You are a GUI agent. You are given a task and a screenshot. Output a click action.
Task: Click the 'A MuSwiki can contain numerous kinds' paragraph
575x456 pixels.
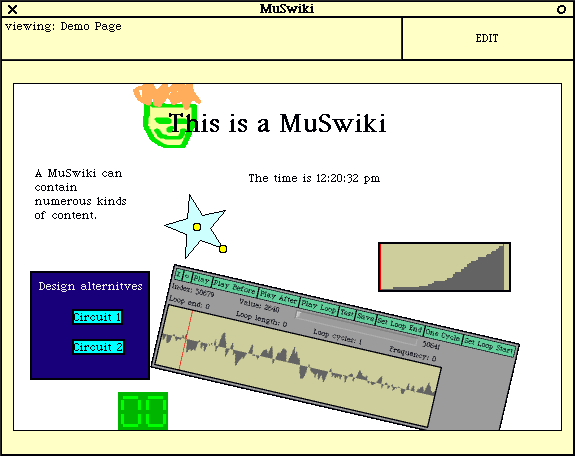(80, 194)
